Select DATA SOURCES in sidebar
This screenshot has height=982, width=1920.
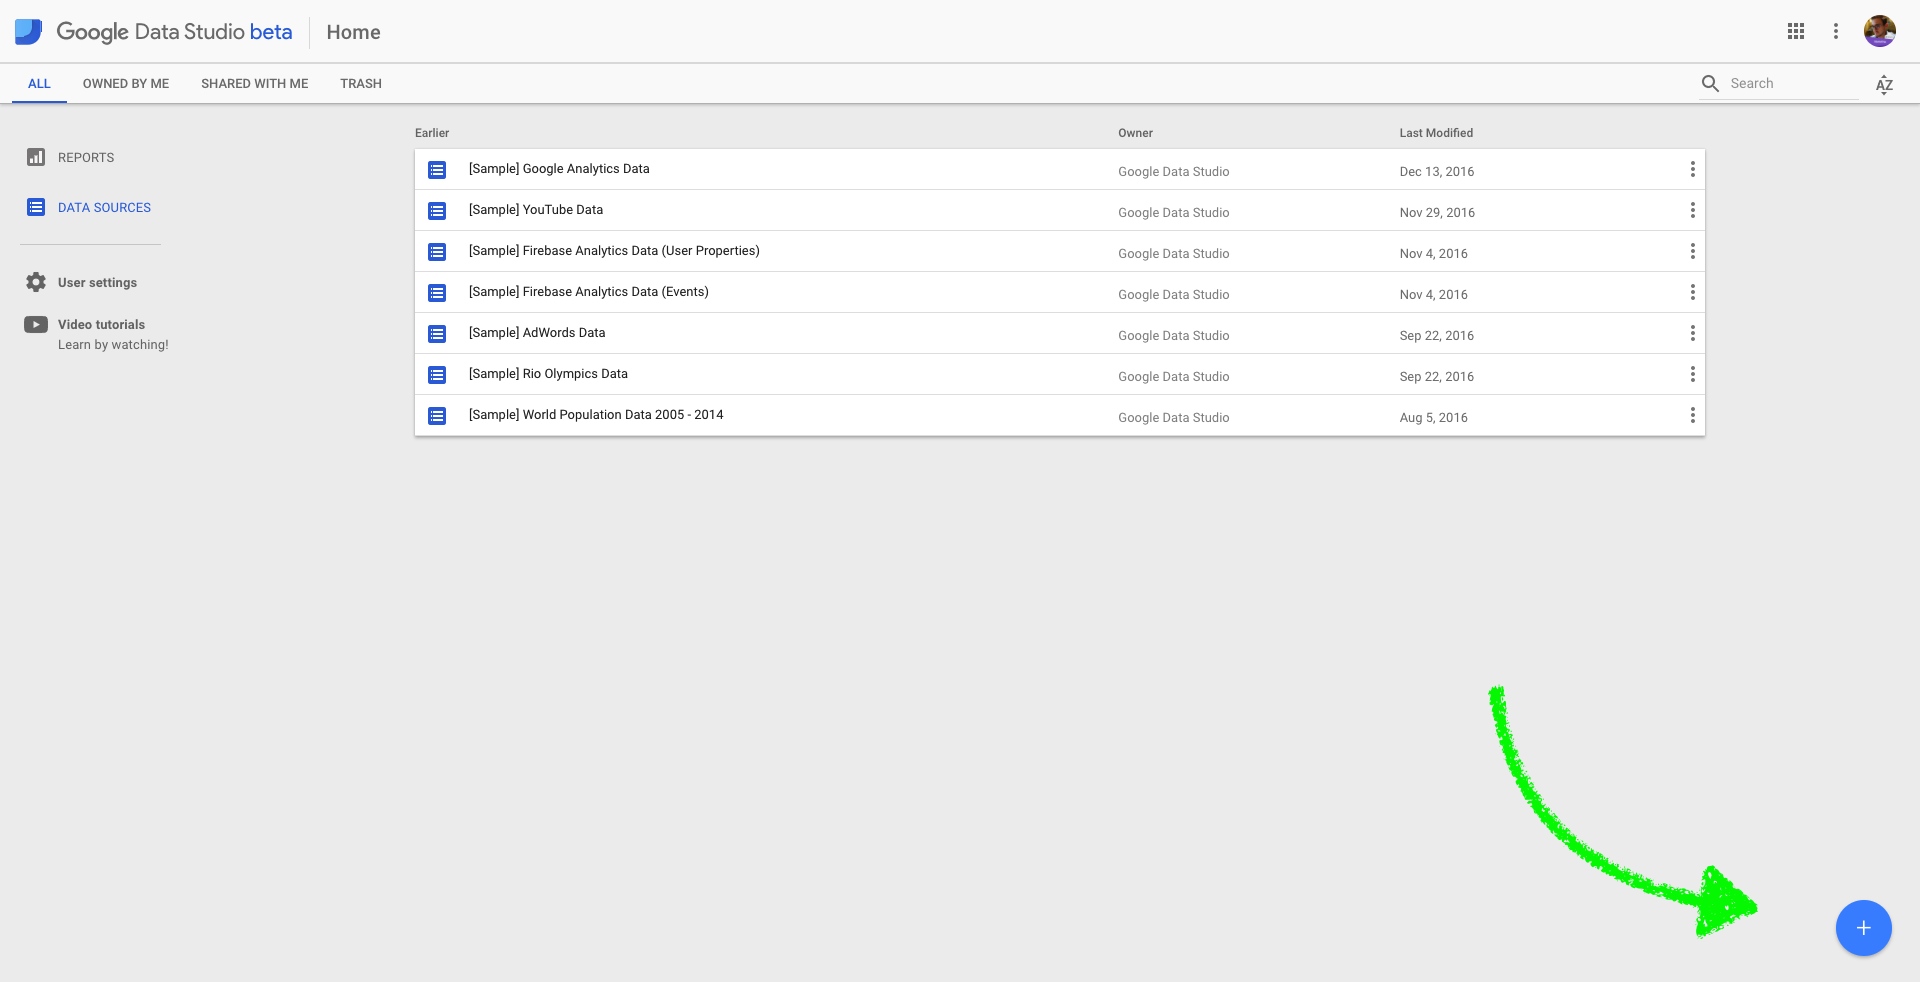[x=104, y=208]
